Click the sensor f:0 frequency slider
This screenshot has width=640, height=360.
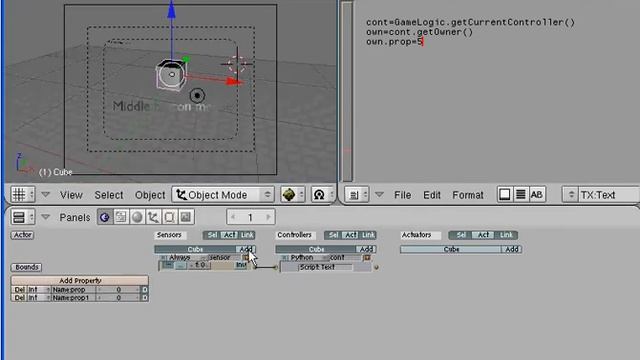pyautogui.click(x=200, y=265)
